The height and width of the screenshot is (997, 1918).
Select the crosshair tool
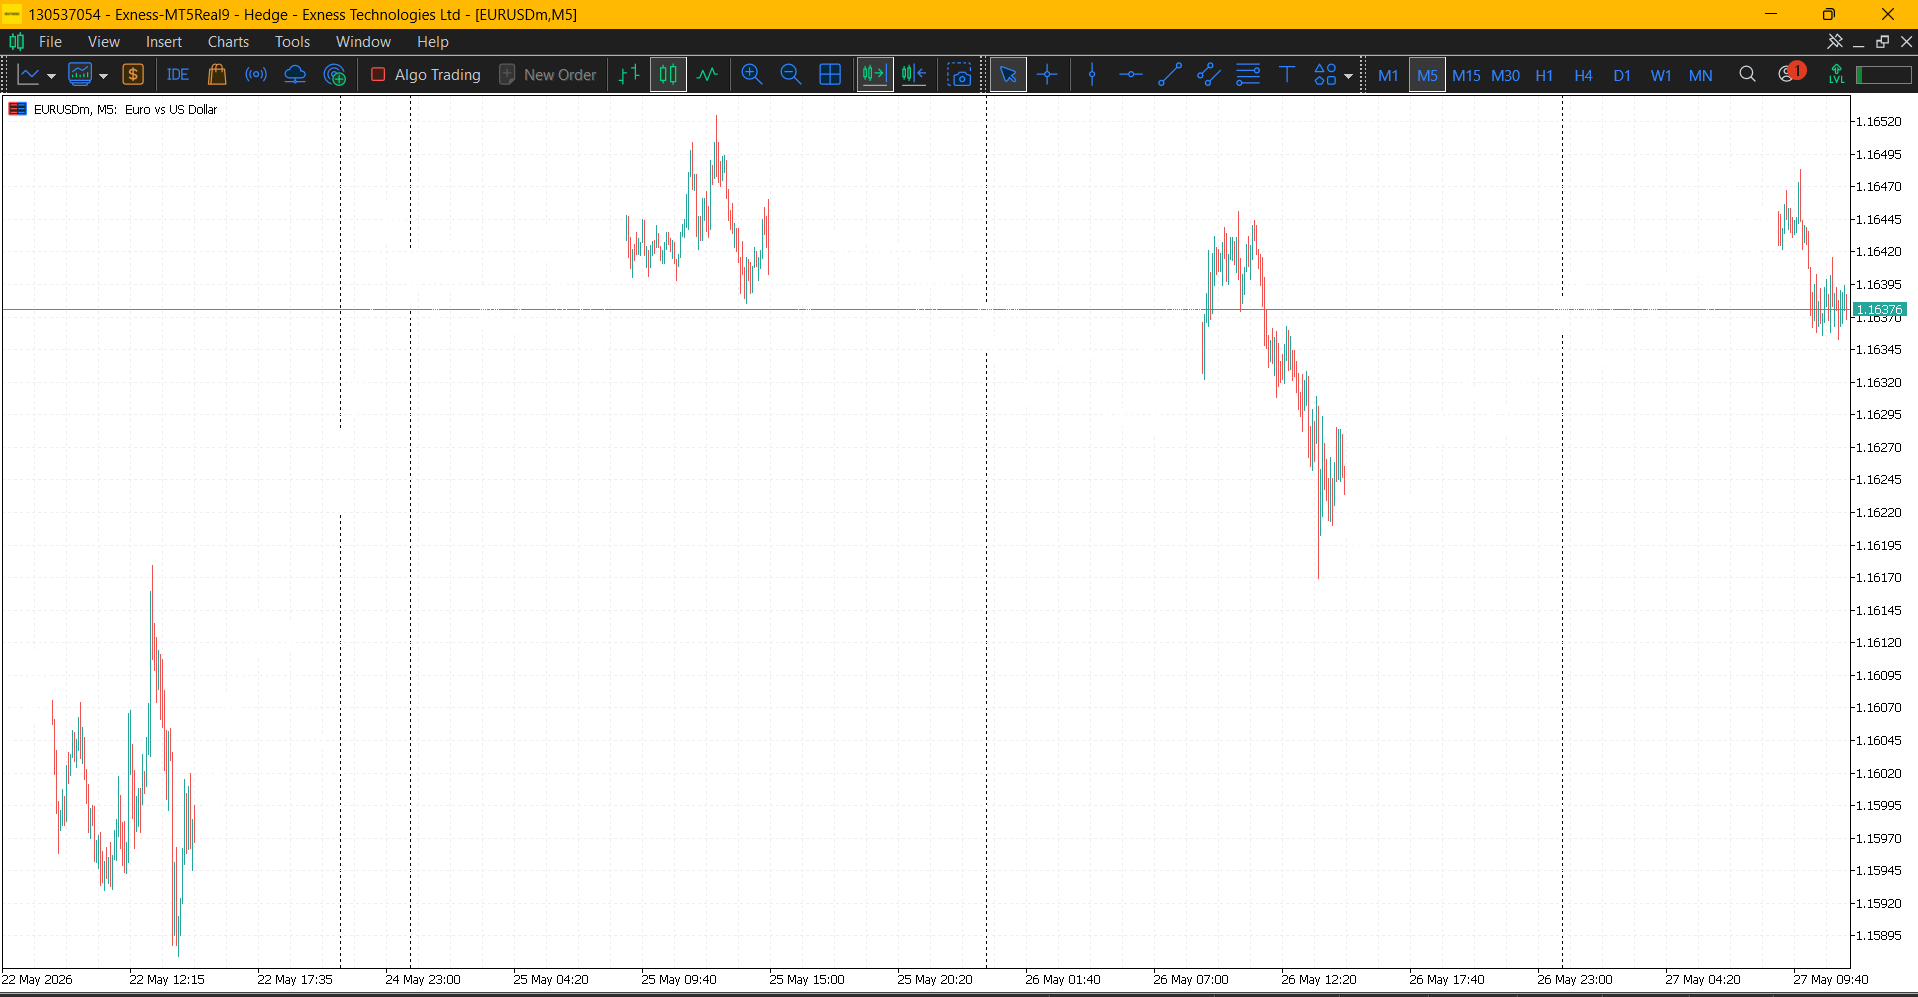(1047, 75)
